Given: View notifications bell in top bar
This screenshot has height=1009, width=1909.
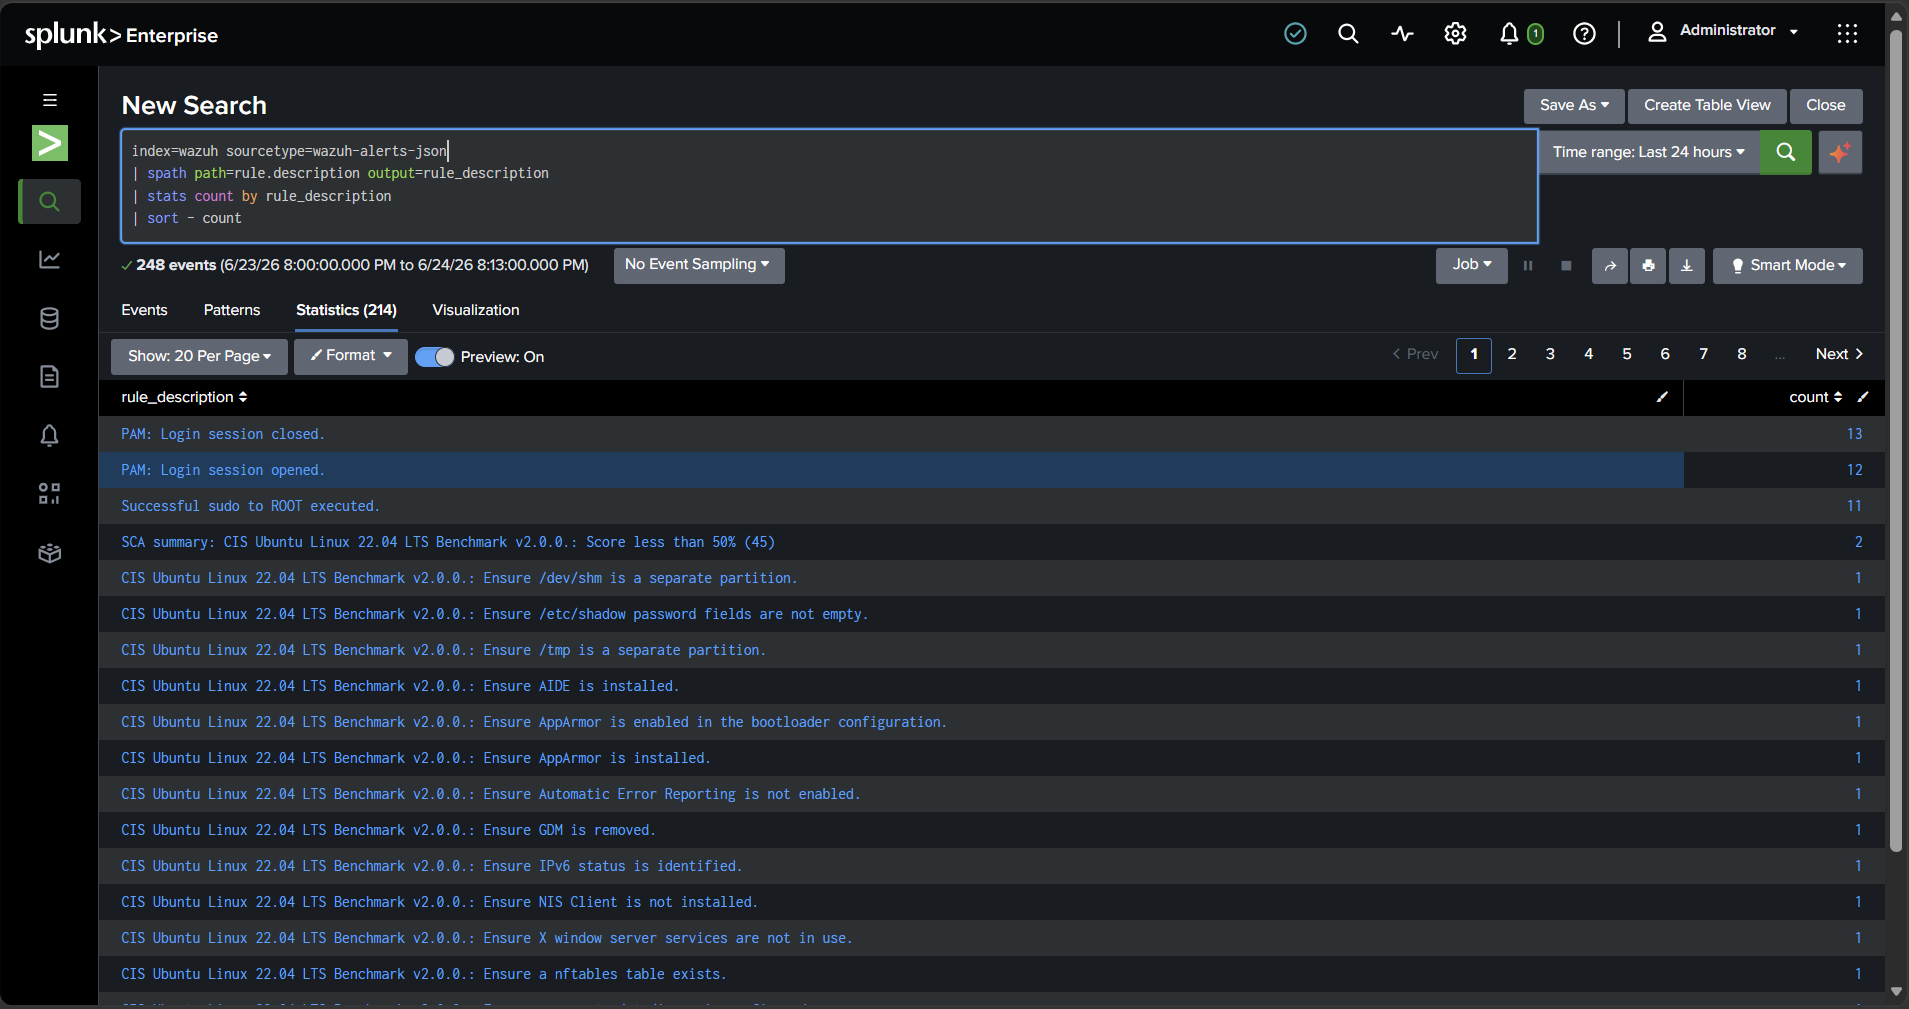Looking at the screenshot, I should coord(1509,34).
